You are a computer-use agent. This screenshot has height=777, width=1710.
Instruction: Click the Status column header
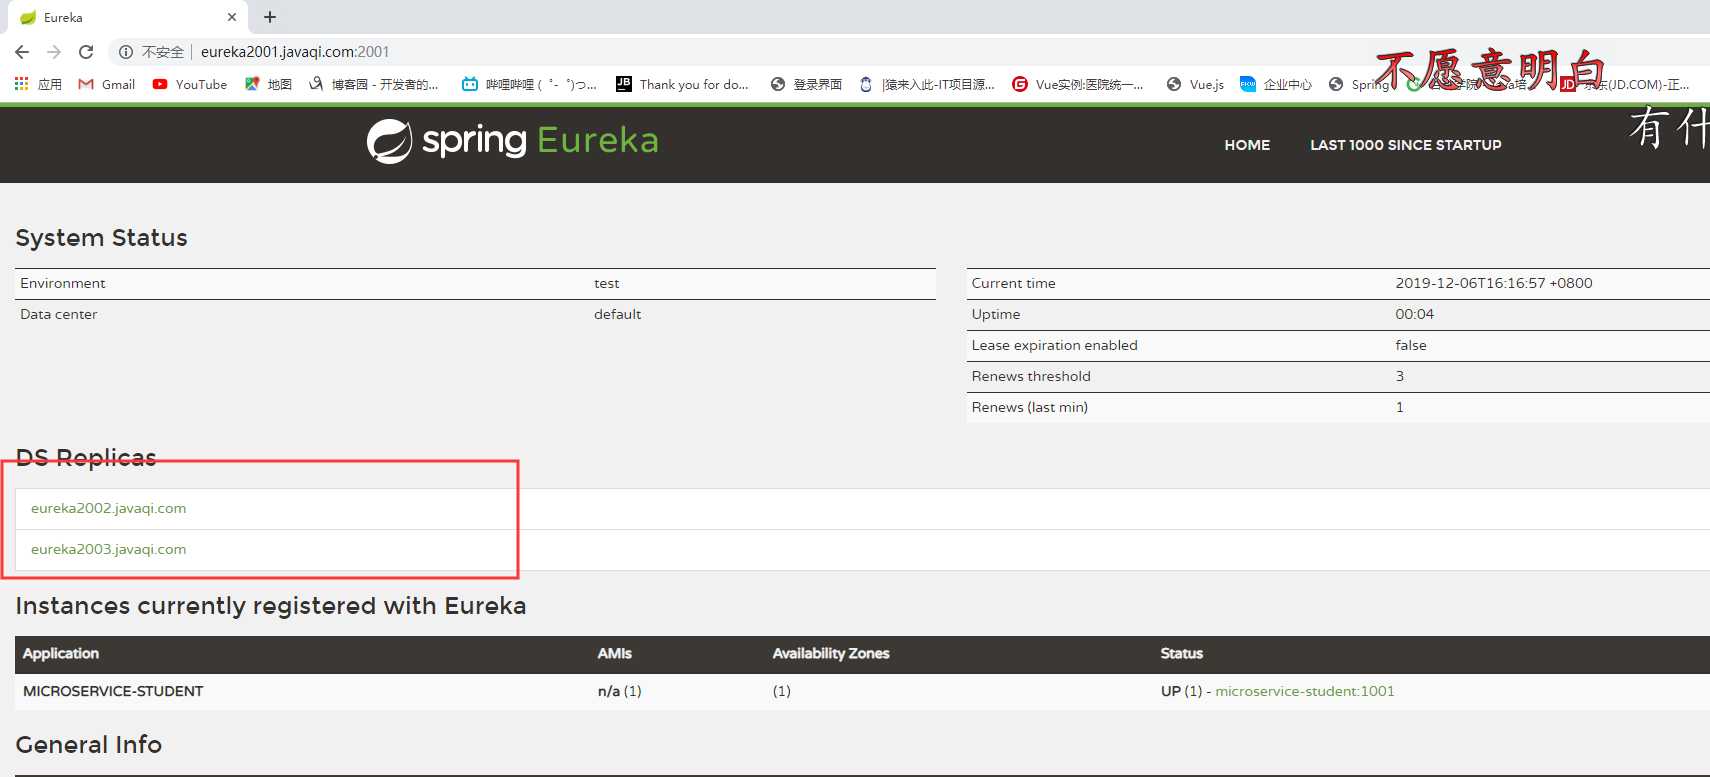1182,653
